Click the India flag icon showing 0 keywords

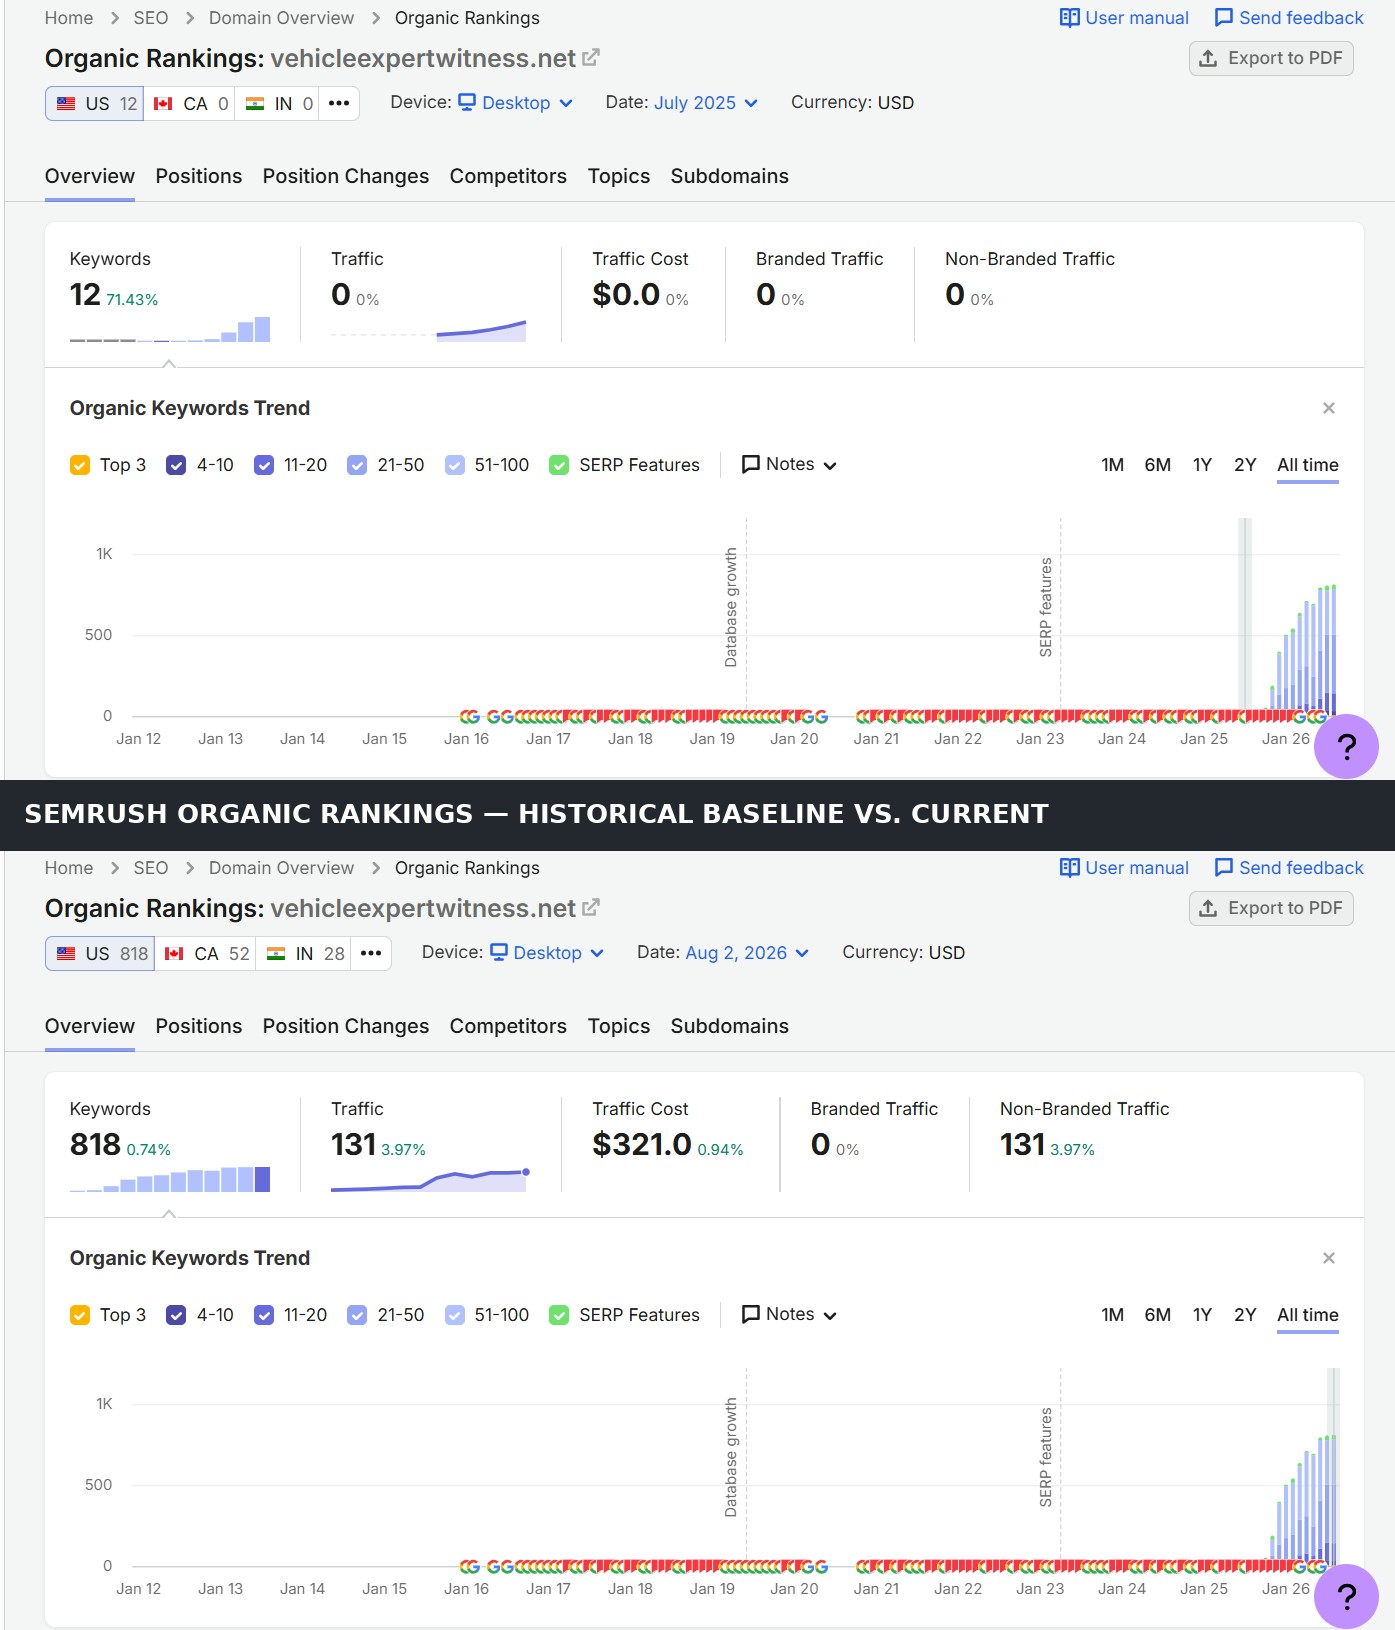tap(255, 103)
